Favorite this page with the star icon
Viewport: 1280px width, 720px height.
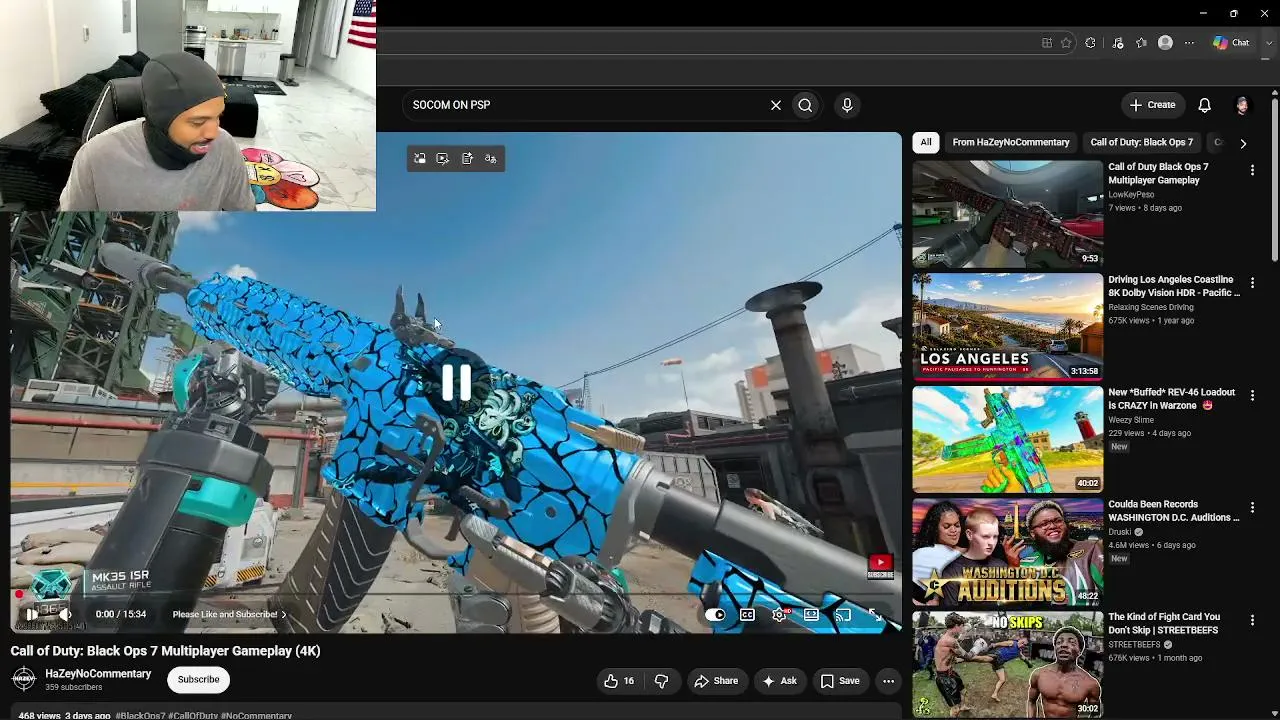click(x=1066, y=43)
